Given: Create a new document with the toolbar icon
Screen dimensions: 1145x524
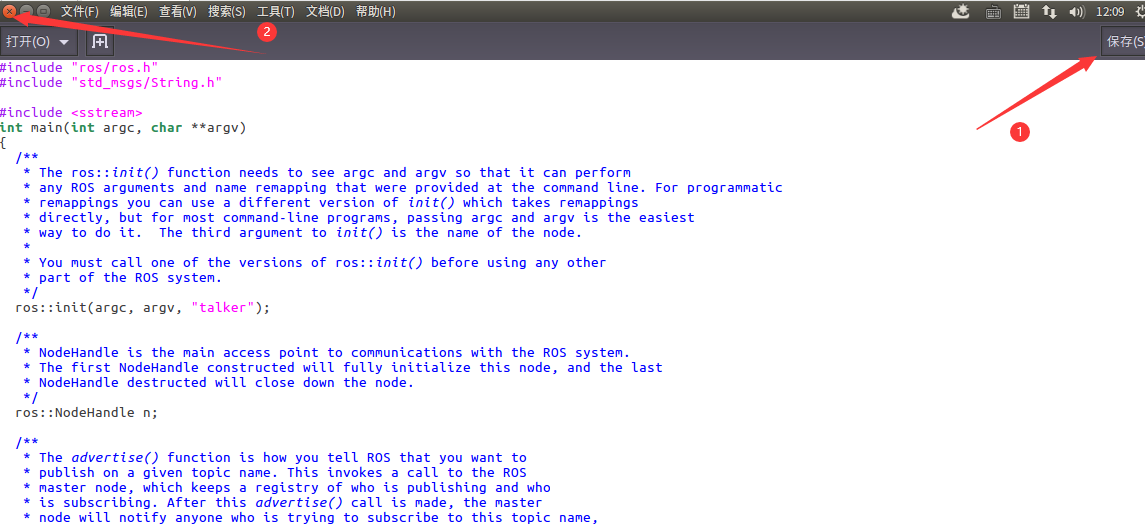Looking at the screenshot, I should click(100, 42).
